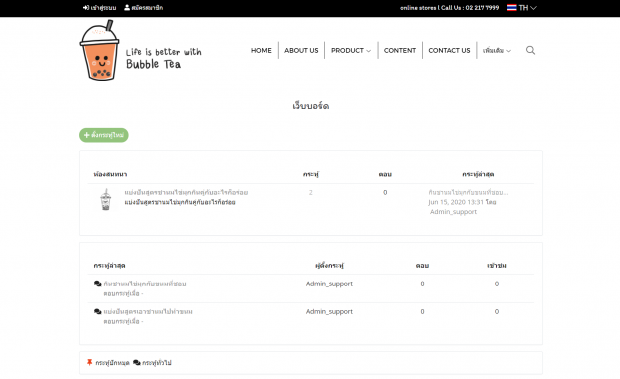620x379 pixels.
Task: Click the forum room drink thumbnail
Action: 106,199
